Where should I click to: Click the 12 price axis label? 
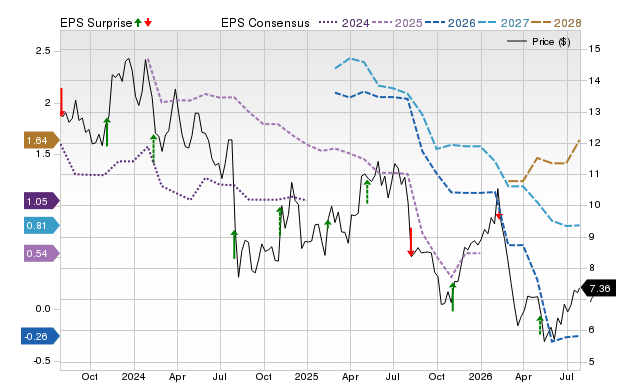tap(594, 142)
